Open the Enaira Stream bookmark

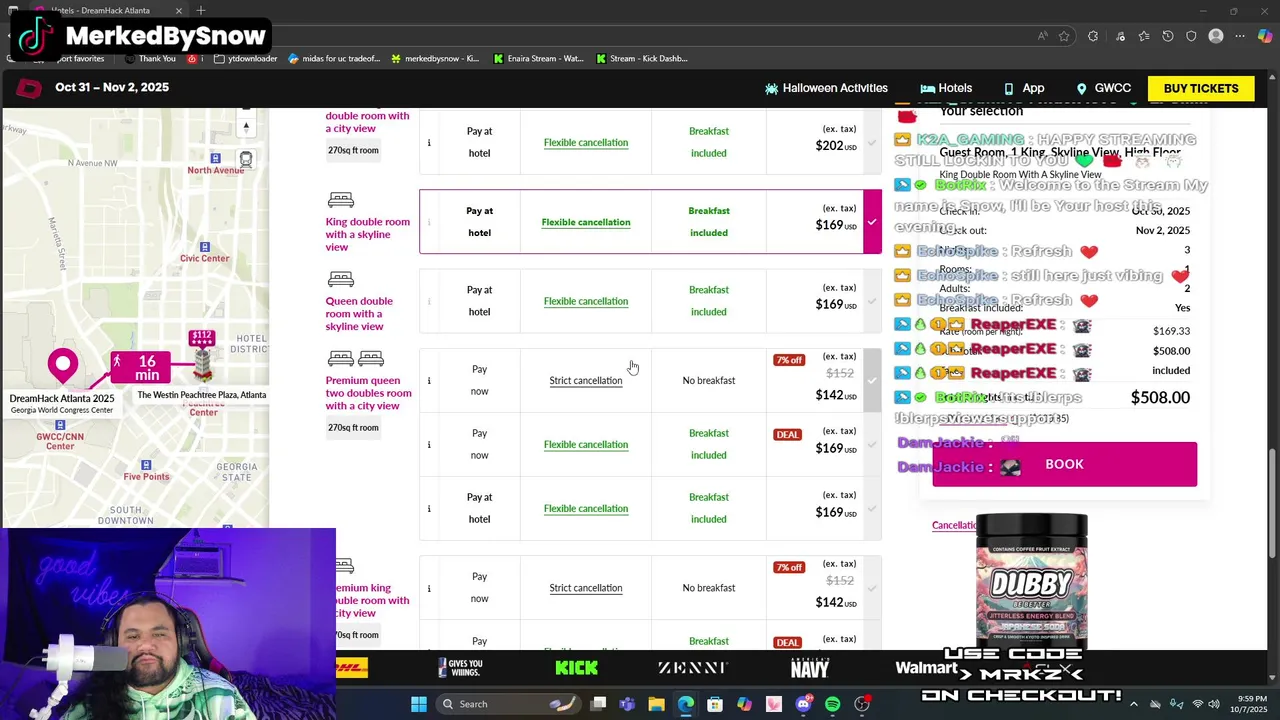pyautogui.click(x=538, y=58)
